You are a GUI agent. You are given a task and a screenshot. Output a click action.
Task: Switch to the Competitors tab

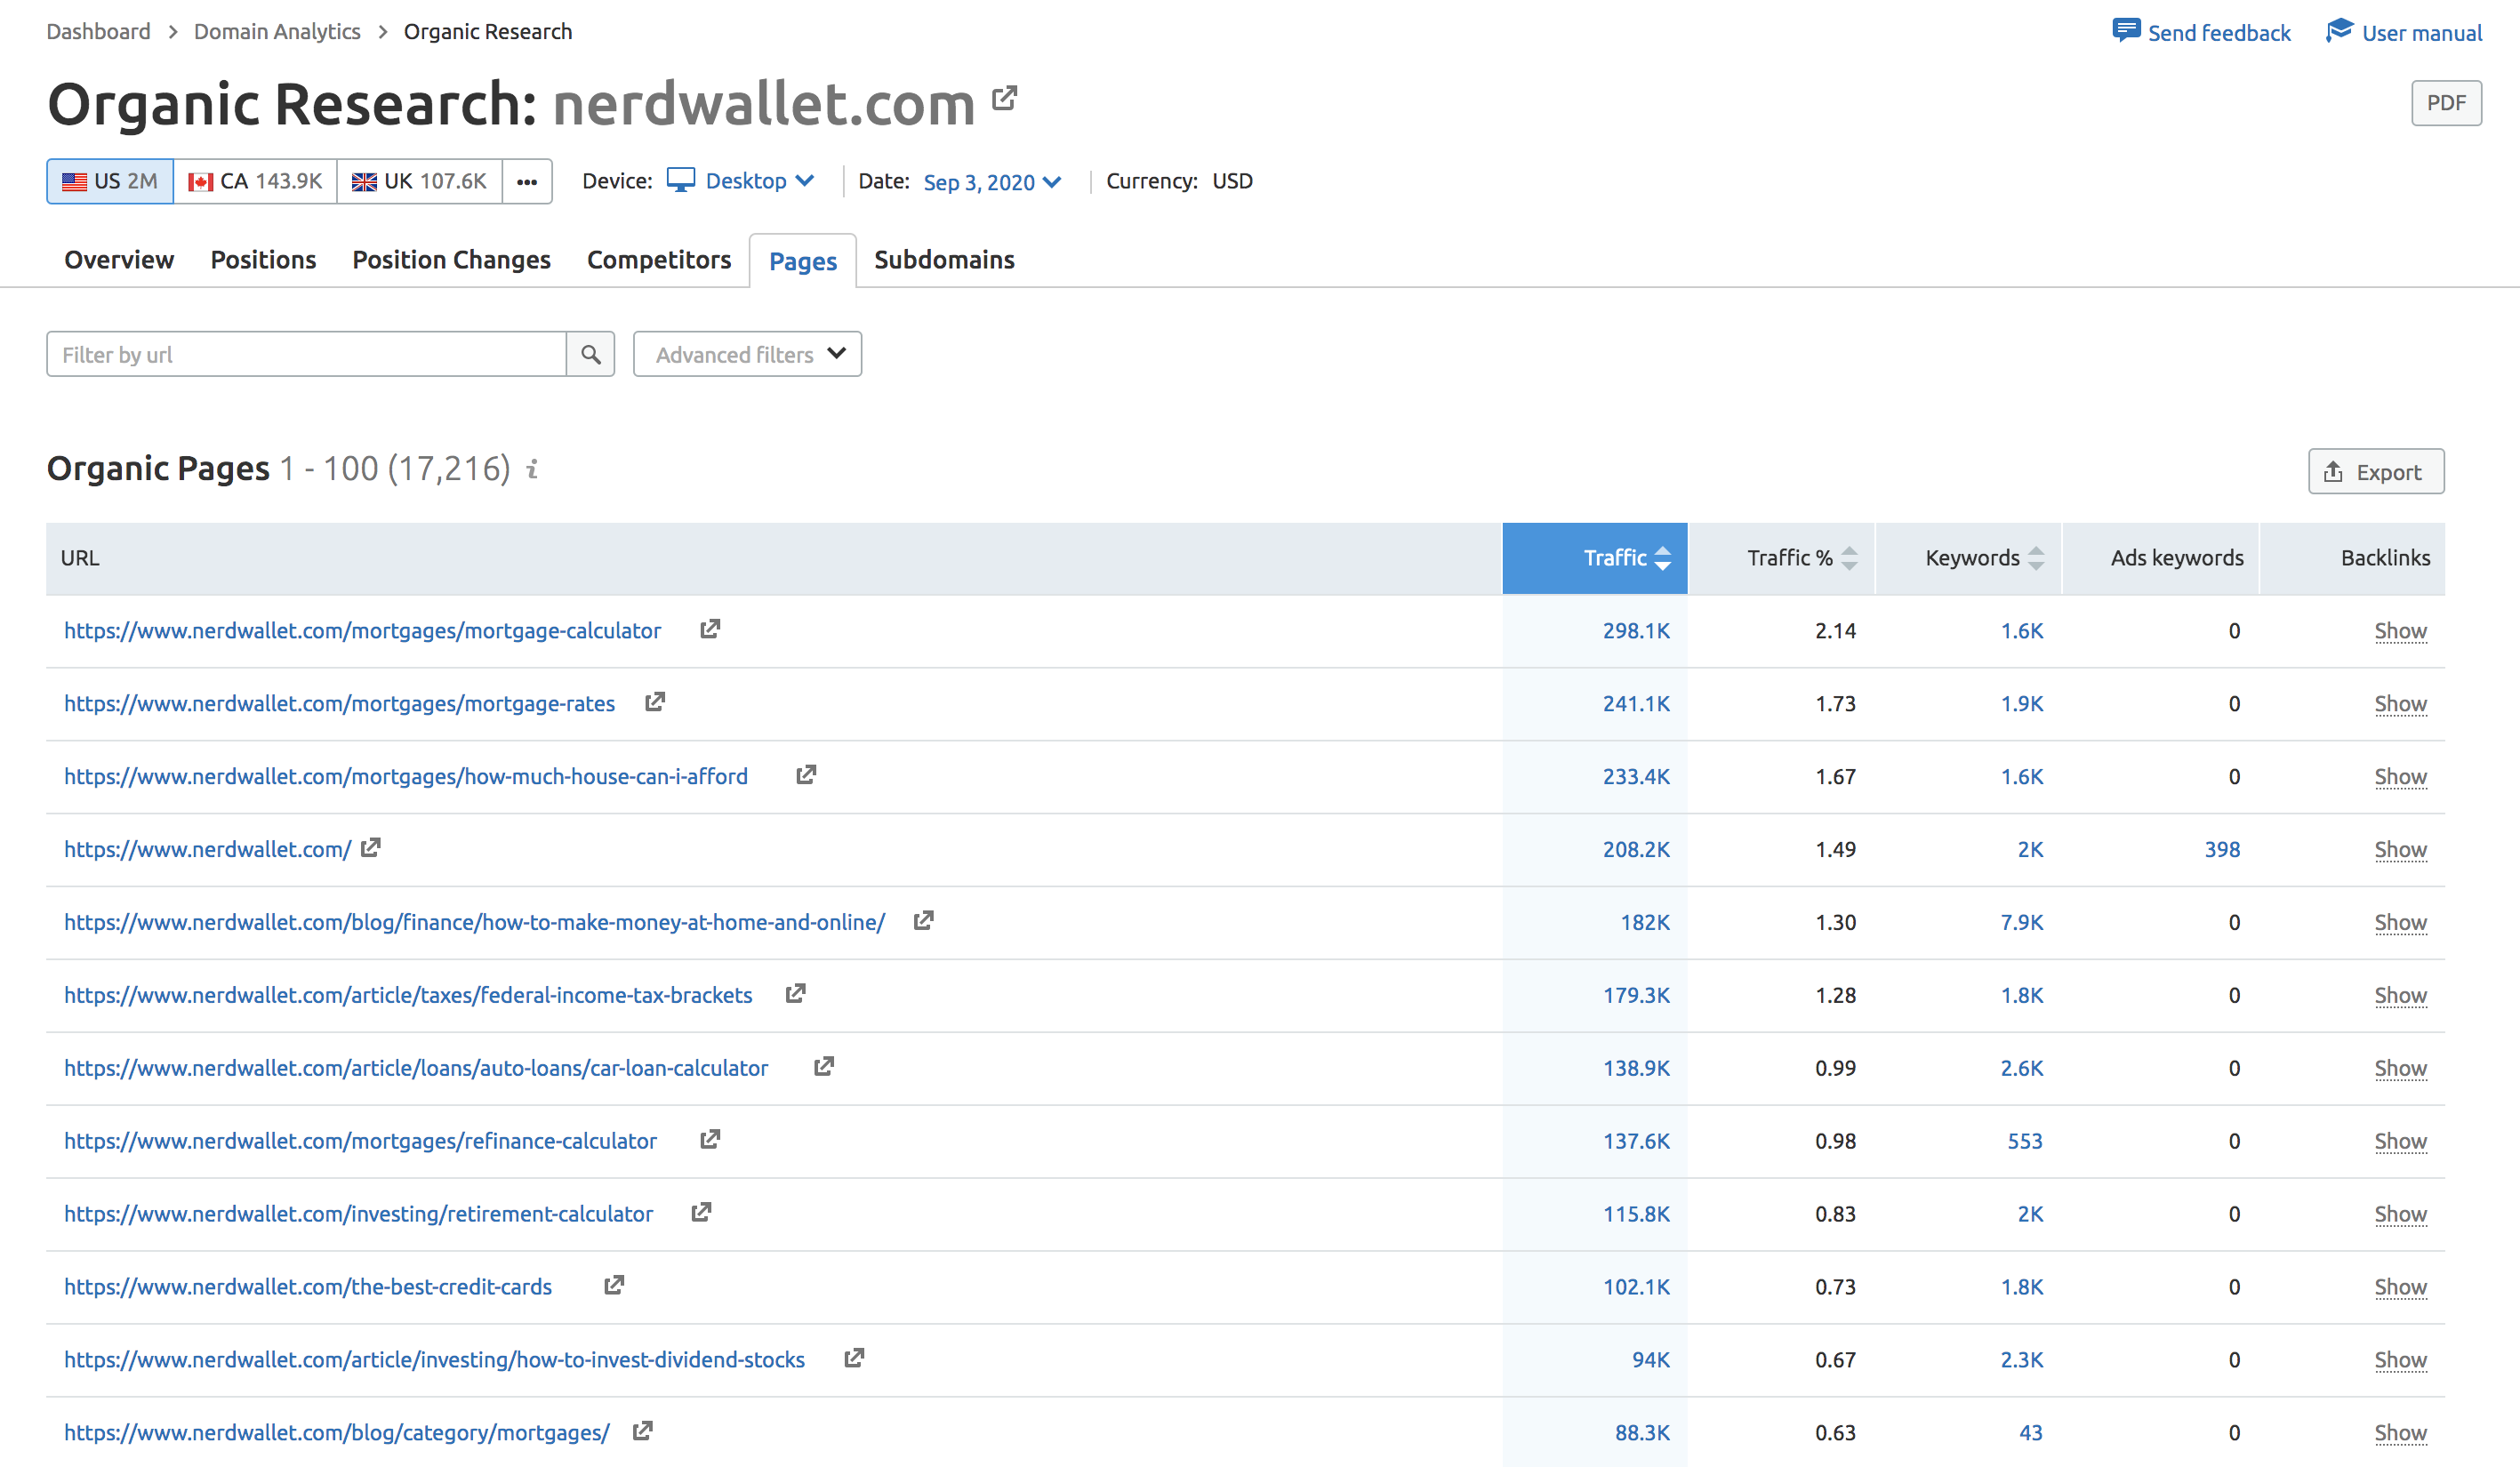point(659,260)
